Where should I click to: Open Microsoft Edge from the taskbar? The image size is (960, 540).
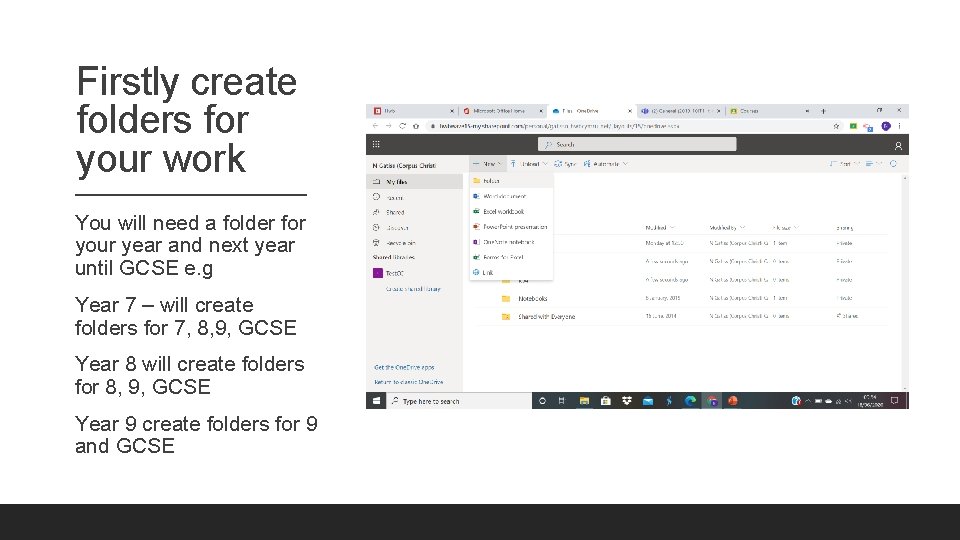click(x=691, y=401)
